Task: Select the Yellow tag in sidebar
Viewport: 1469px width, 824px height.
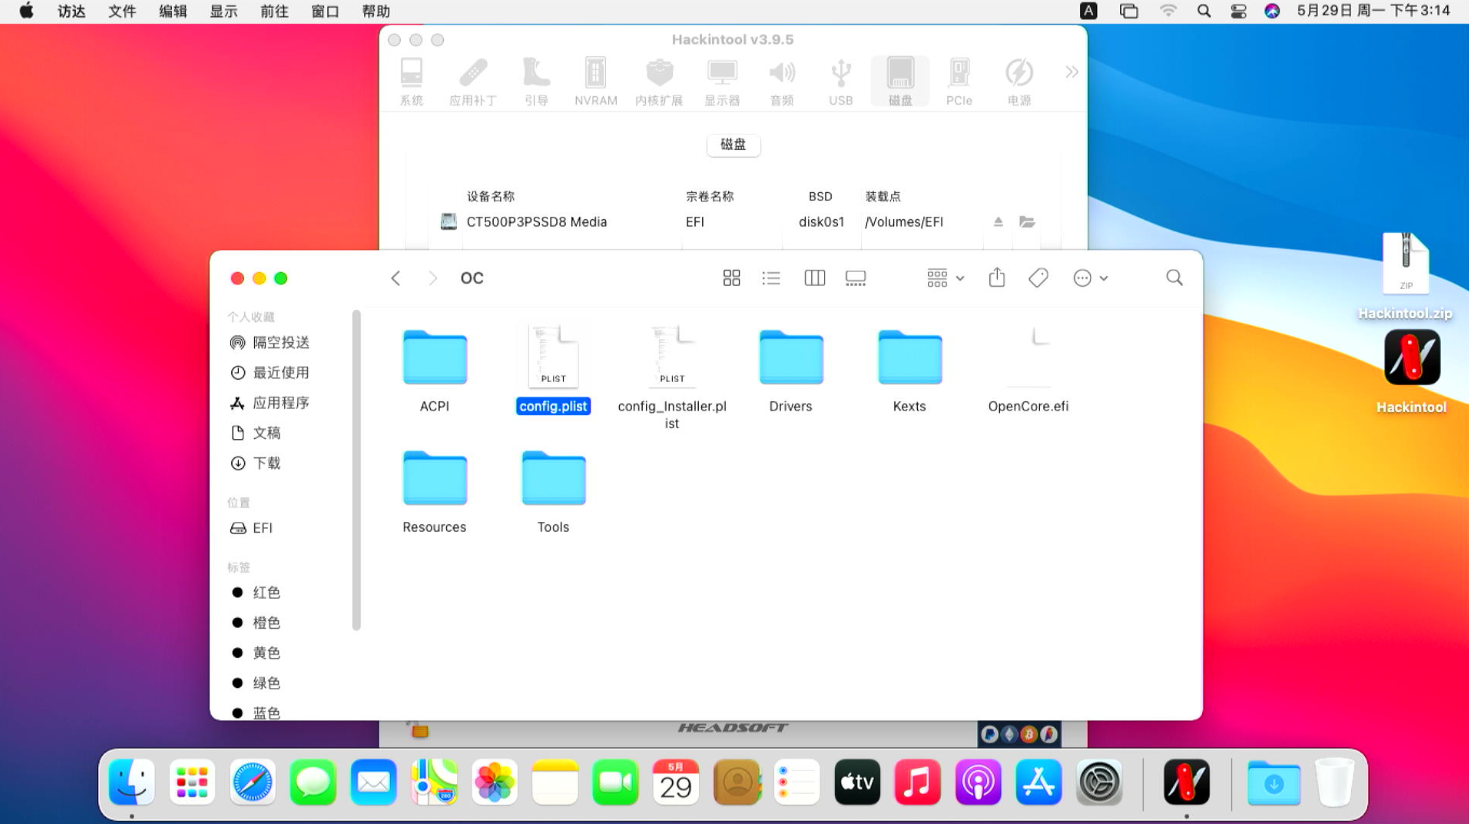Action: coord(257,652)
